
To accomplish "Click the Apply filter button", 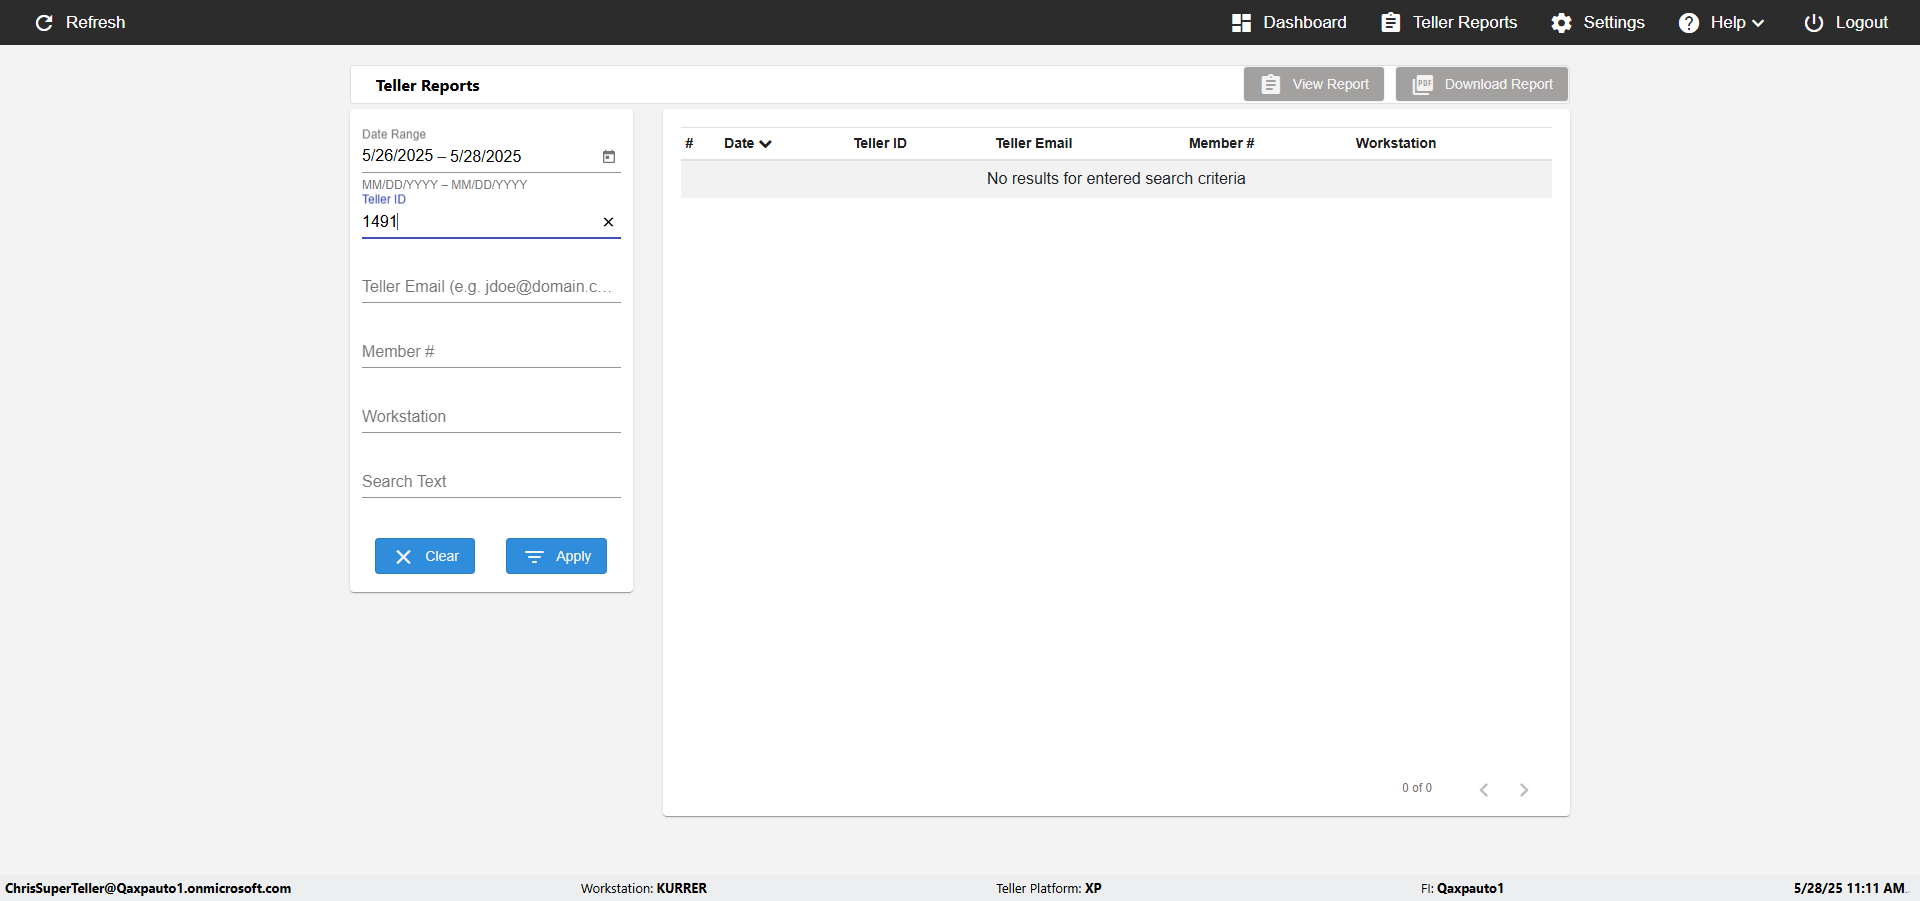I will click(556, 556).
